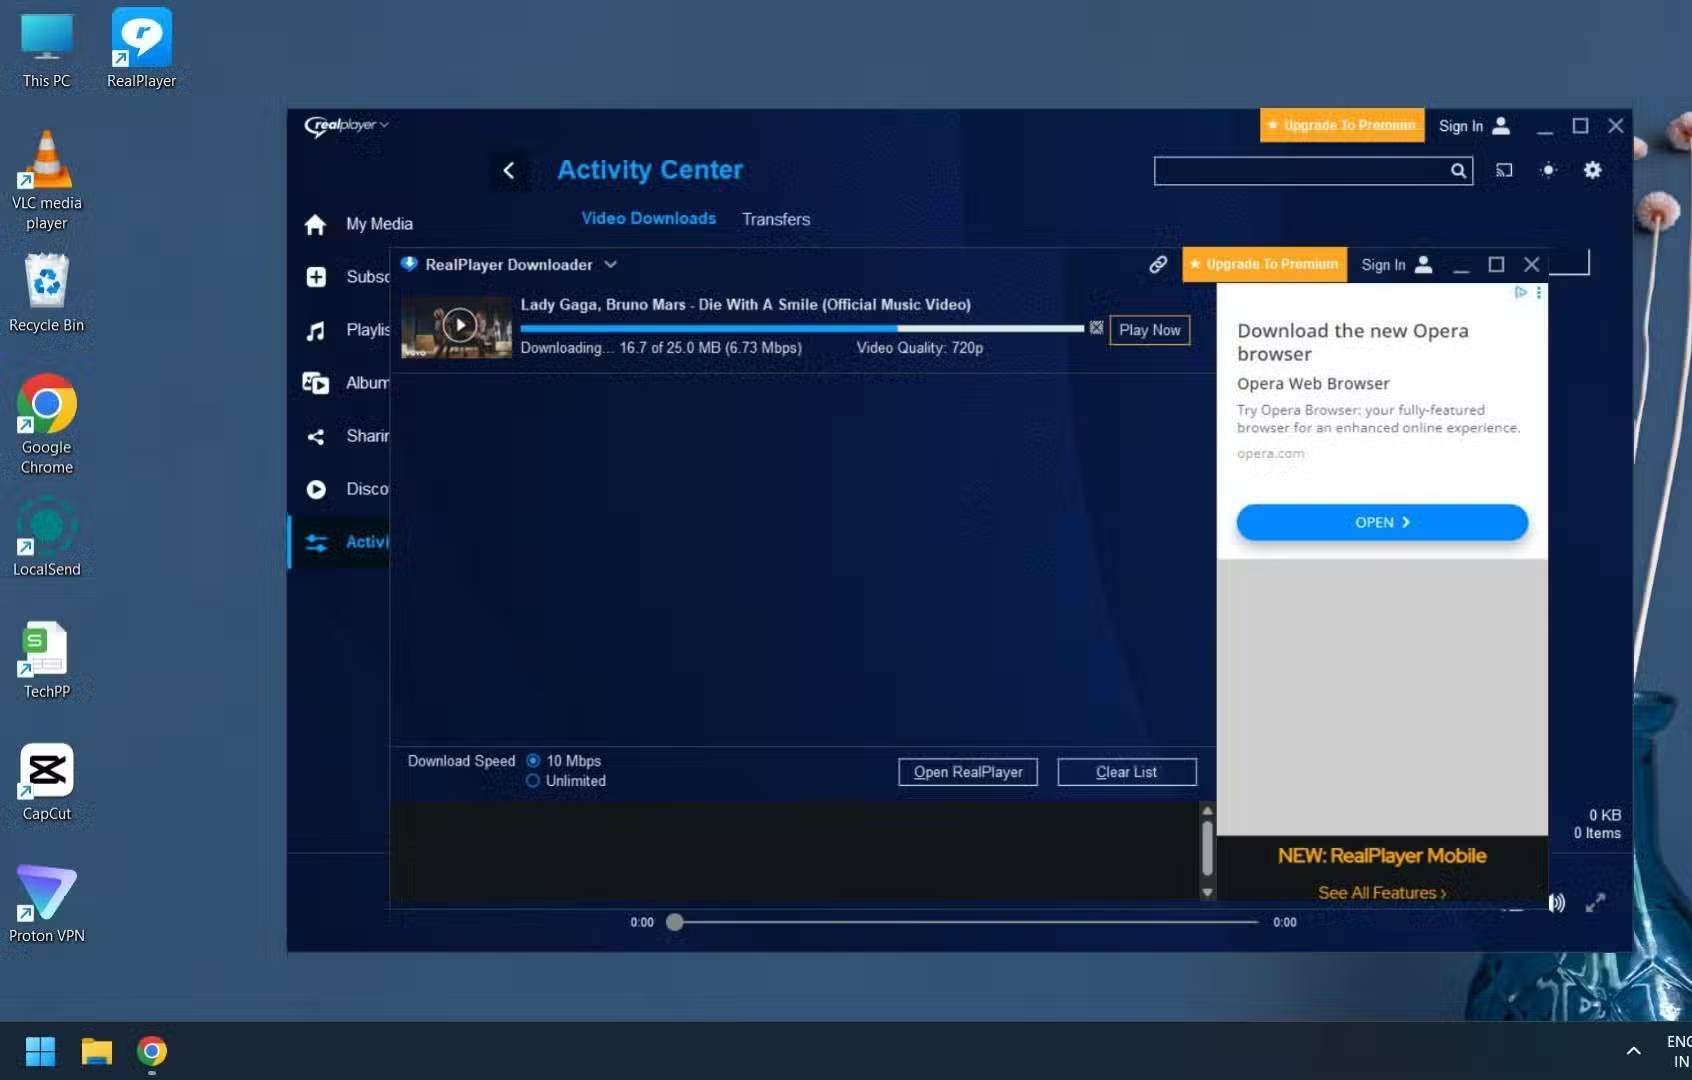The height and width of the screenshot is (1080, 1692).
Task: Click the OPEN button on Opera ad
Action: coord(1382,522)
